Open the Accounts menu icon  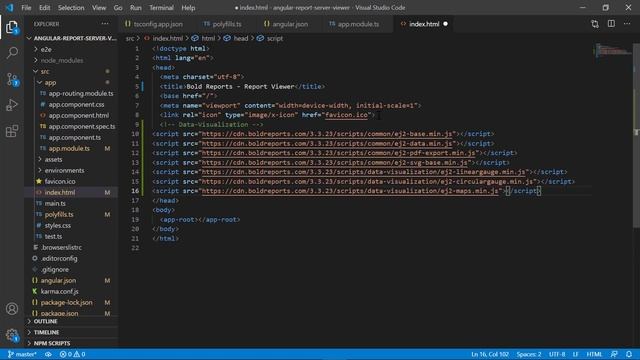[12, 309]
